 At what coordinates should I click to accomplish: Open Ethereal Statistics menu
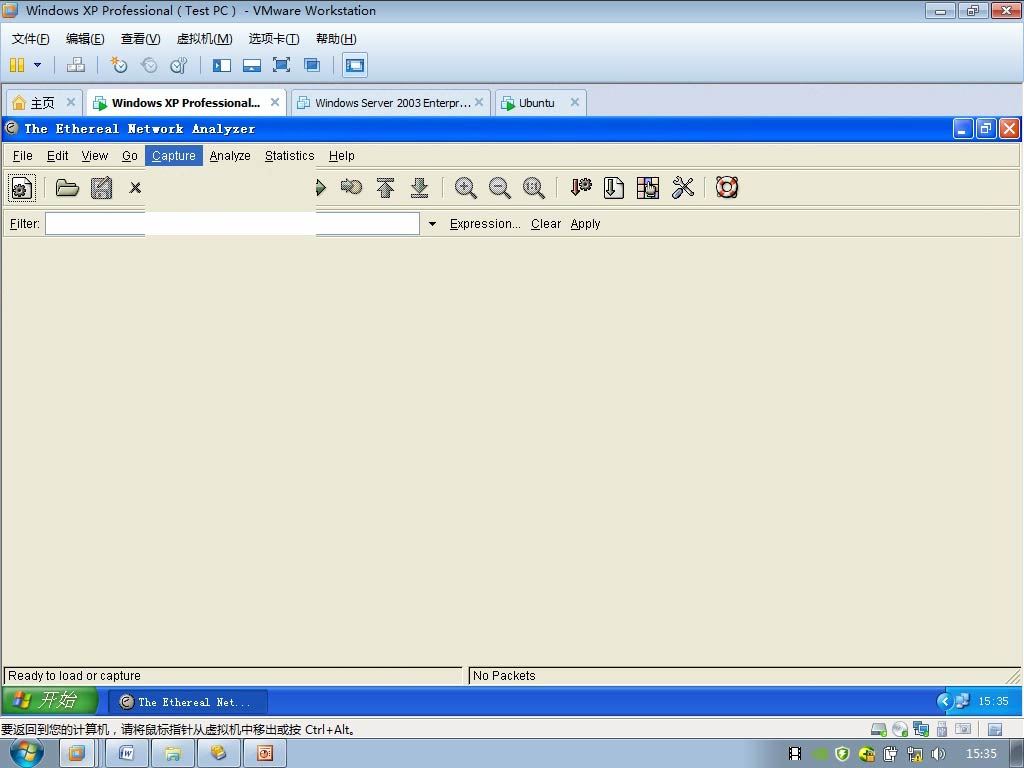(x=289, y=155)
